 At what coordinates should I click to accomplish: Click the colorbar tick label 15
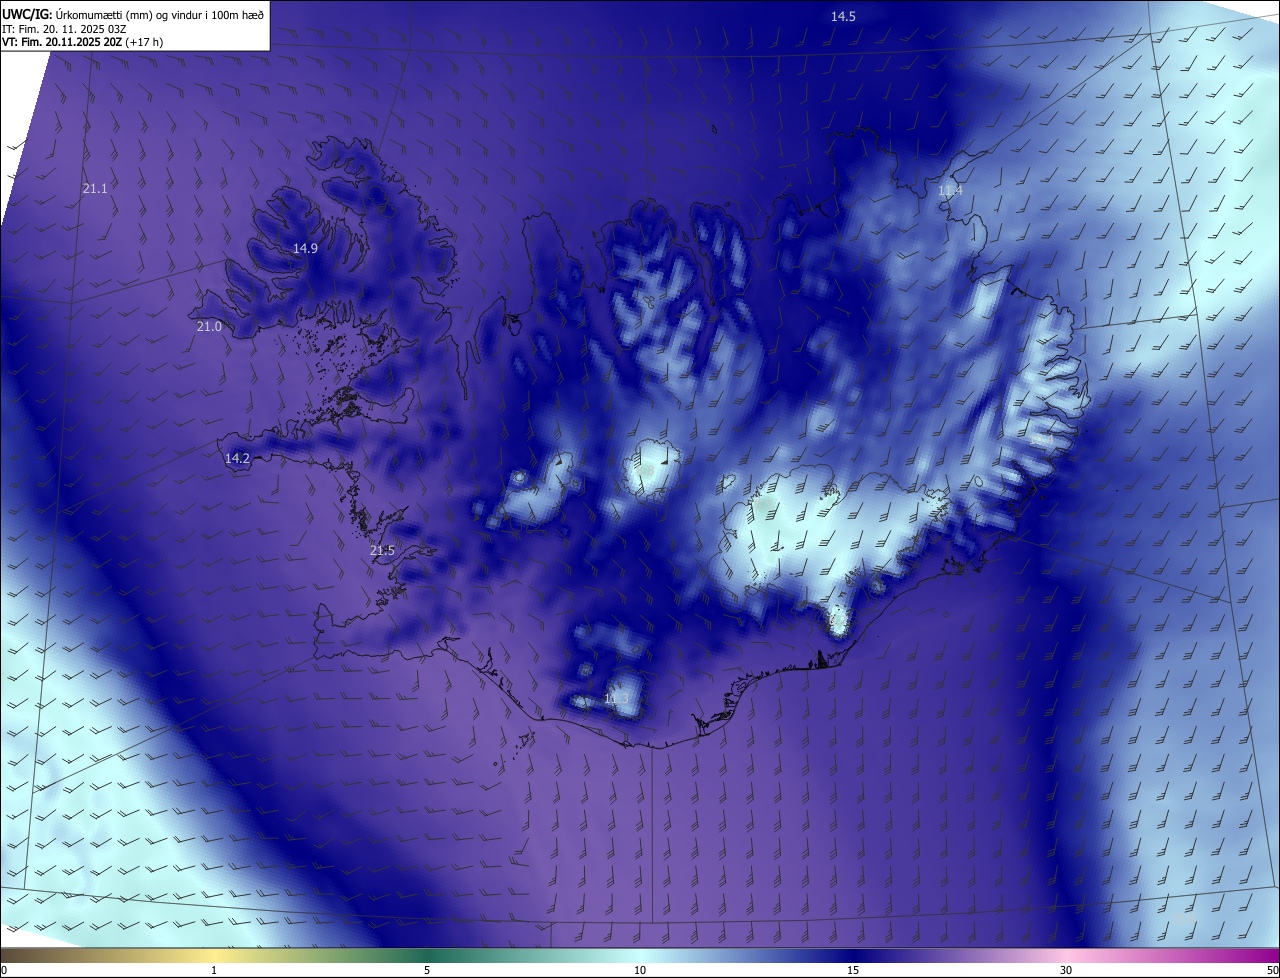click(x=853, y=970)
